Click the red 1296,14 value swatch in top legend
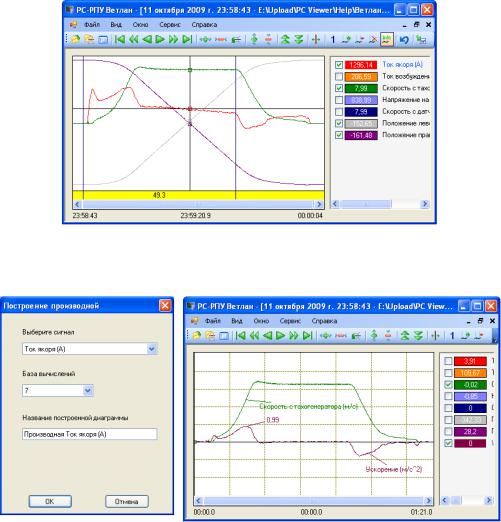The height and width of the screenshot is (522, 501). point(361,65)
